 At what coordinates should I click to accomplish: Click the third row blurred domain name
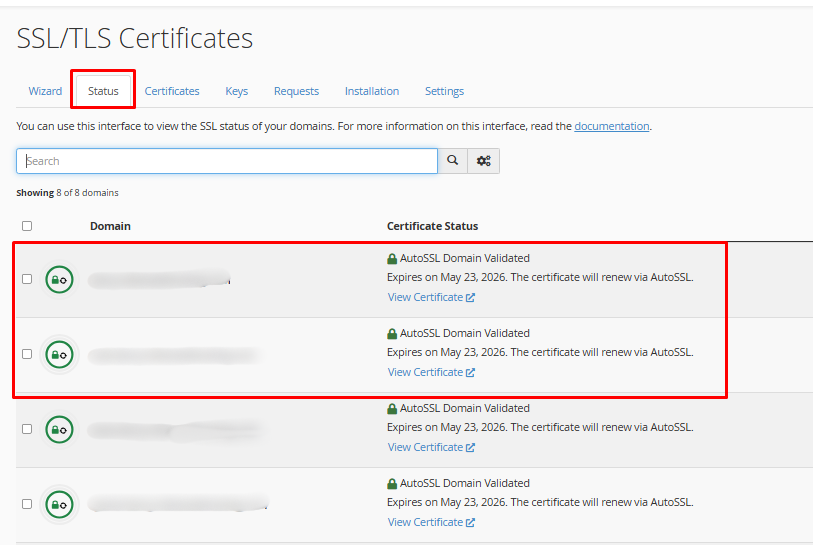point(176,430)
